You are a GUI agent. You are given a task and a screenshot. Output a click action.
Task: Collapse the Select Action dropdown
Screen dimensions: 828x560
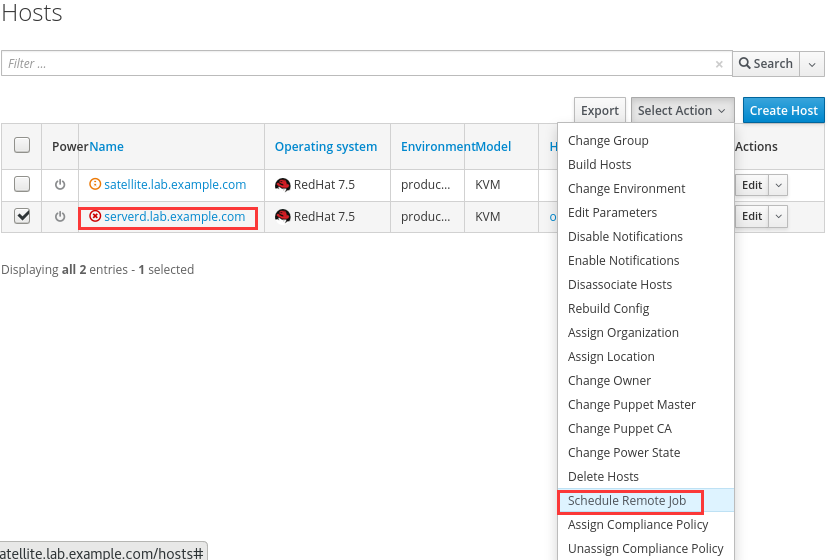click(x=683, y=111)
